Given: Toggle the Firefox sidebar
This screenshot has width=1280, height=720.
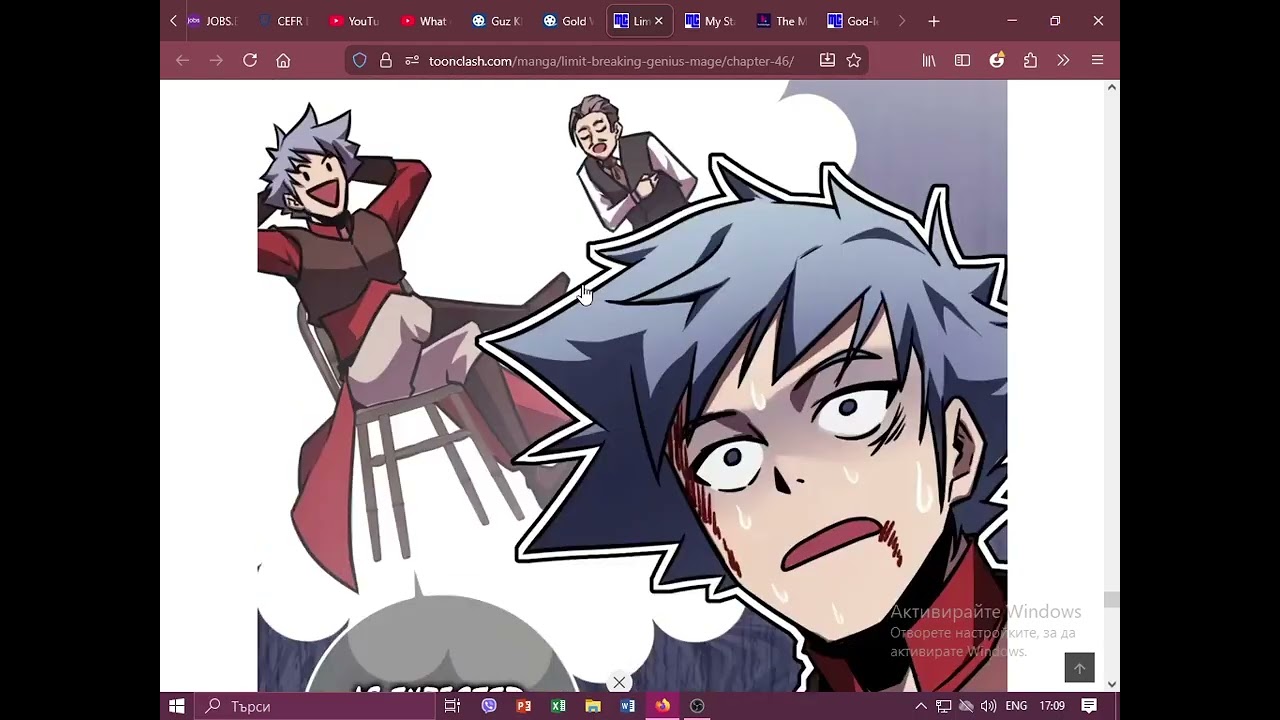Looking at the screenshot, I should tap(962, 60).
